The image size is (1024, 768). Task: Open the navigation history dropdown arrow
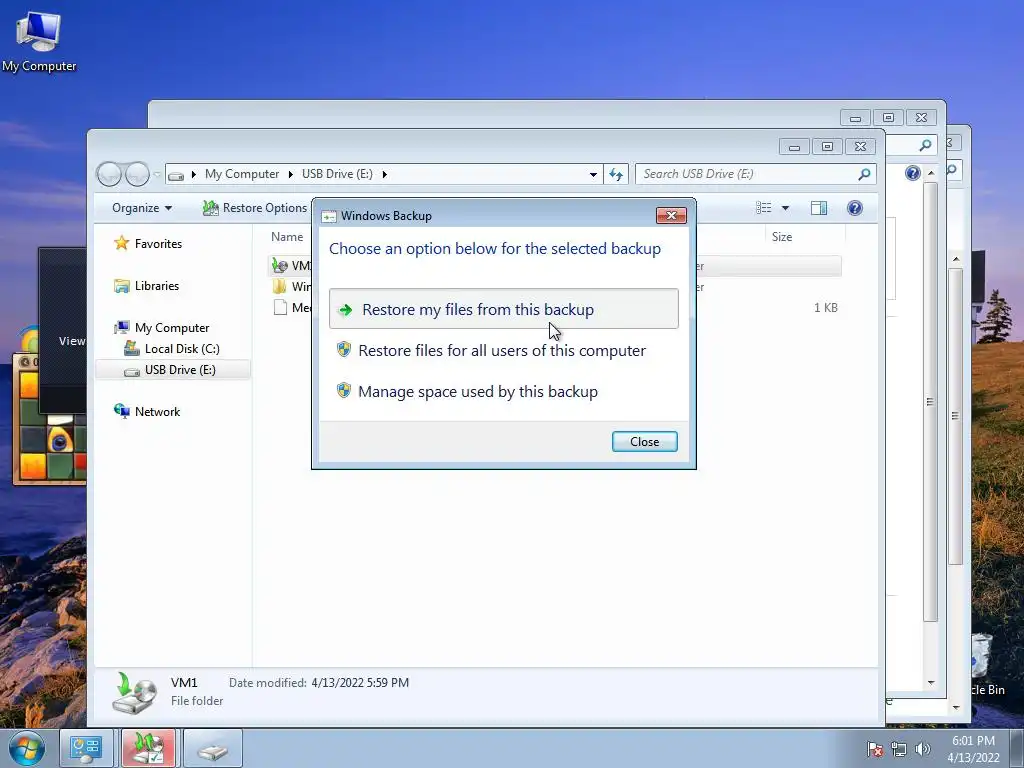point(157,174)
